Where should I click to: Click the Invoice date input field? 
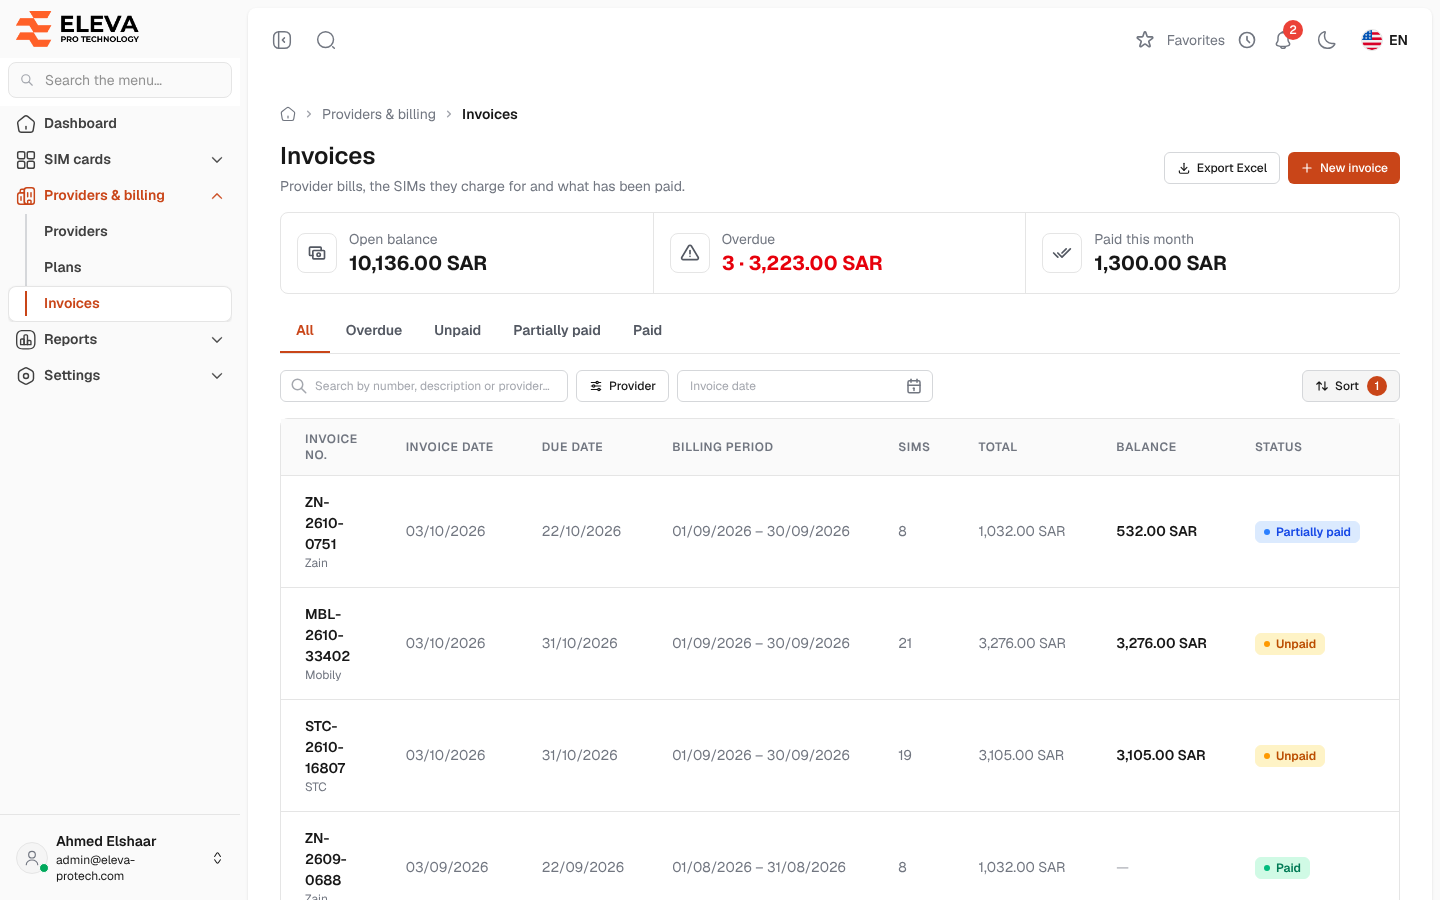tap(805, 386)
